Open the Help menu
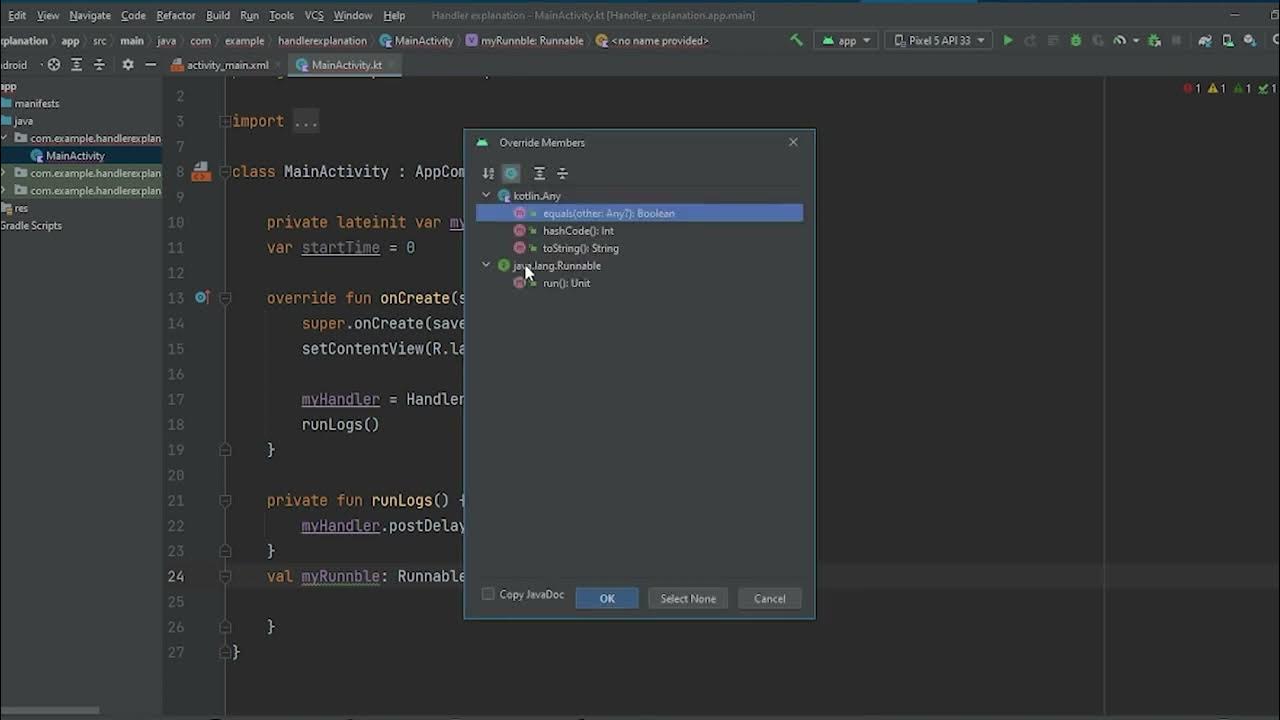1280x720 pixels. click(394, 15)
